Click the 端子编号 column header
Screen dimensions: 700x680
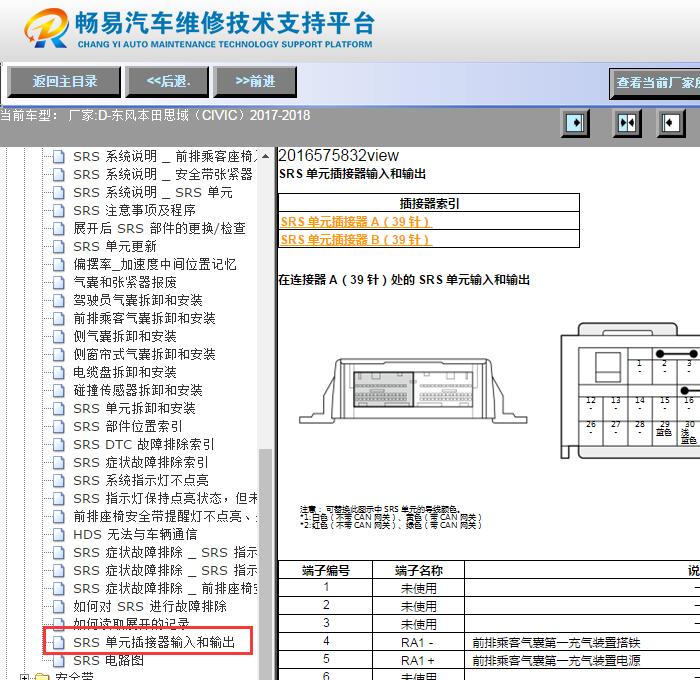325,571
